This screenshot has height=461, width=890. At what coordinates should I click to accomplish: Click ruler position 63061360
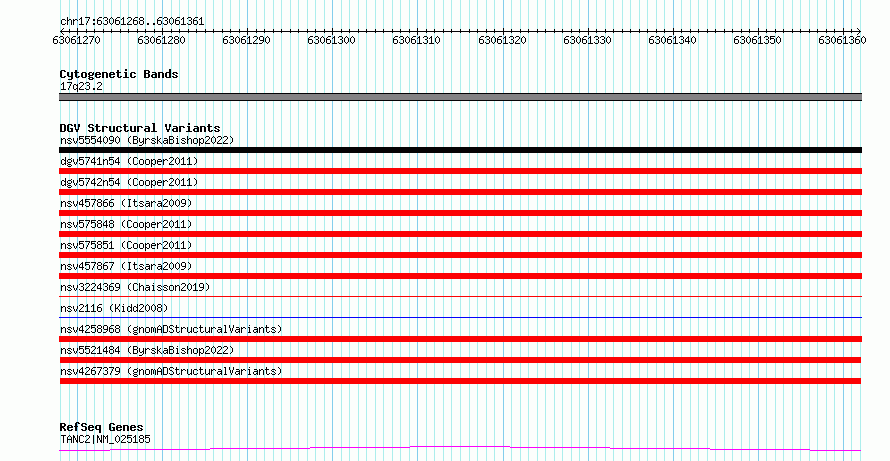tap(842, 40)
